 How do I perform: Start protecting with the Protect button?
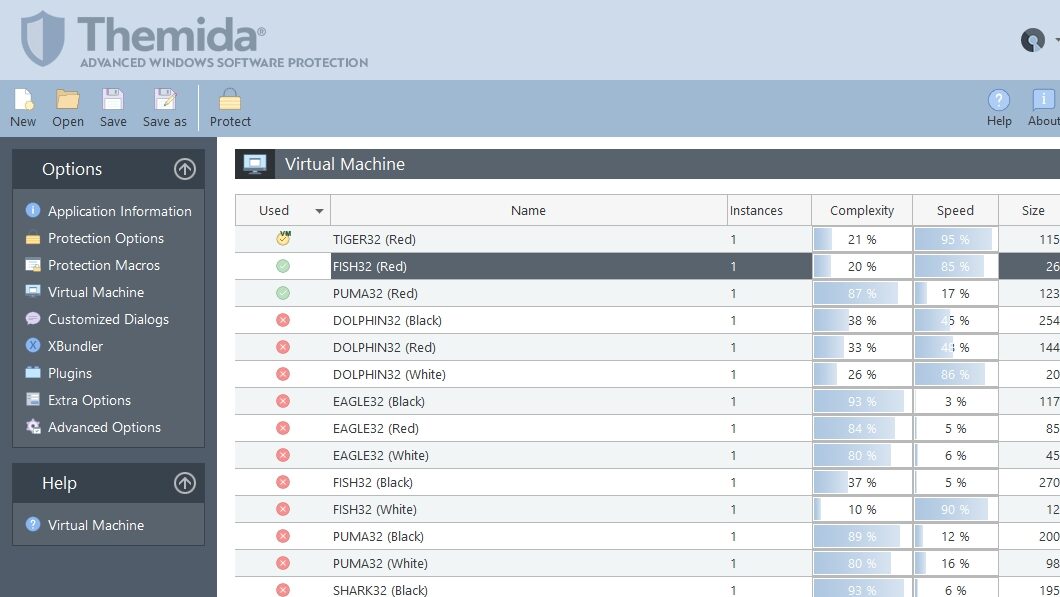tap(231, 106)
